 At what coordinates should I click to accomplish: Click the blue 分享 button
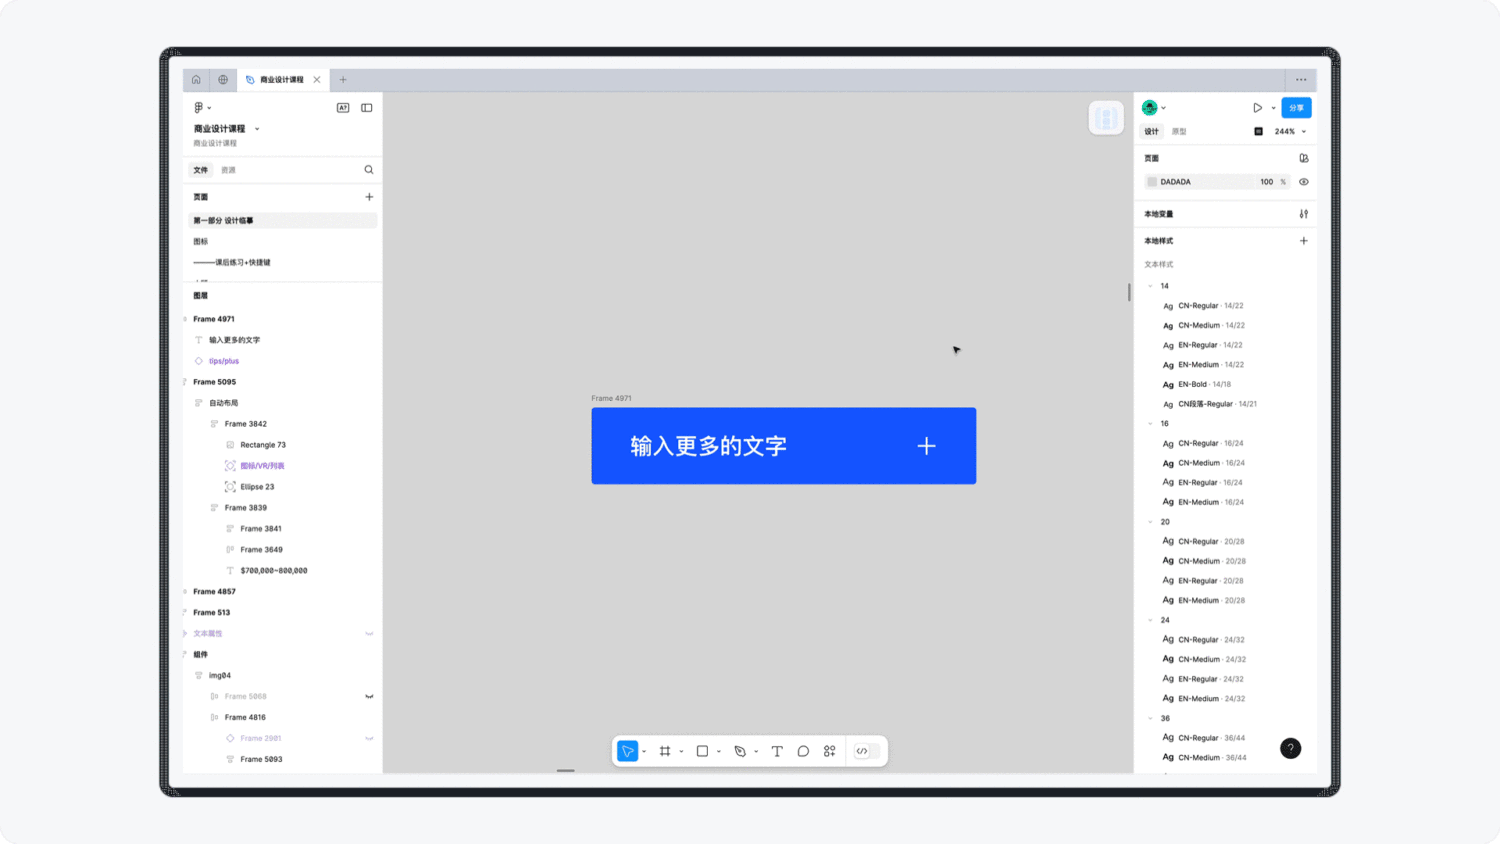pyautogui.click(x=1295, y=107)
